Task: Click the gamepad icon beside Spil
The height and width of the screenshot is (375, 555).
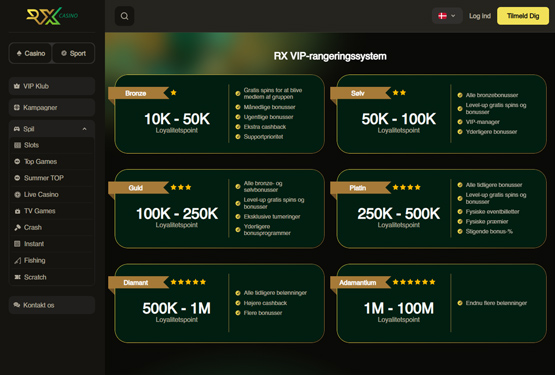Action: point(17,129)
